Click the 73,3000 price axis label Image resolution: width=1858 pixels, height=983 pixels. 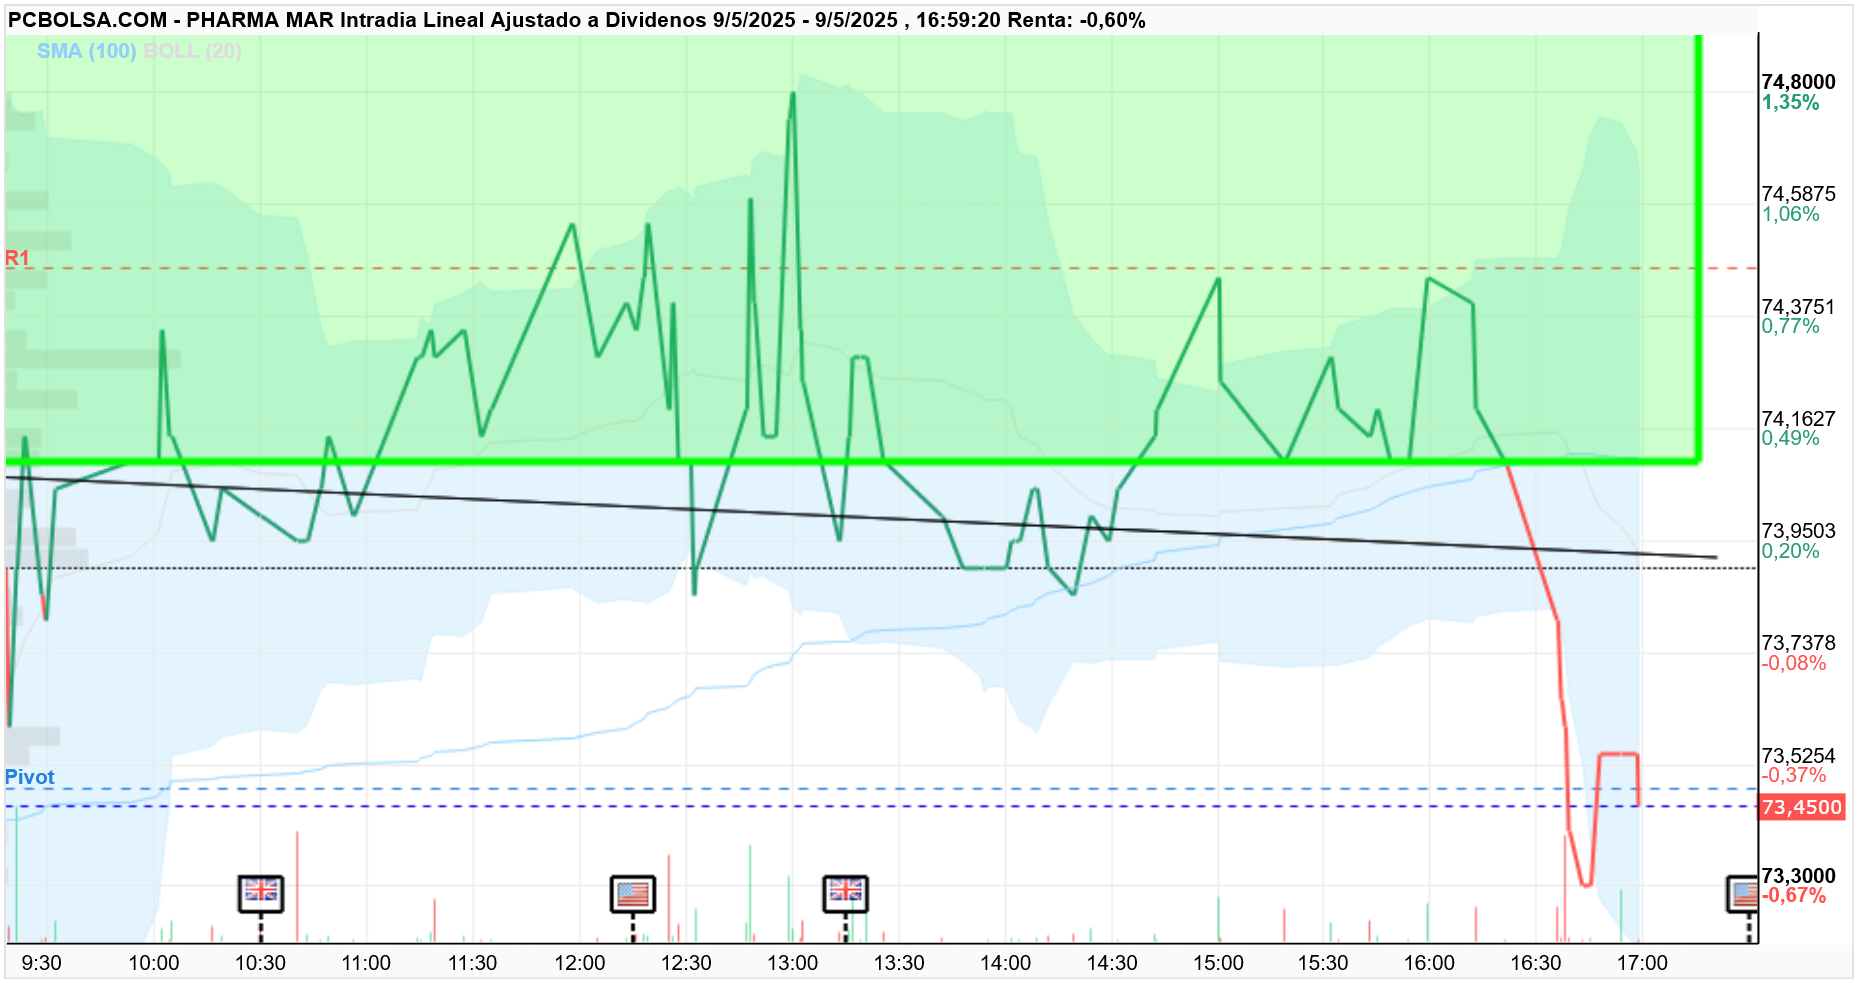1798,876
